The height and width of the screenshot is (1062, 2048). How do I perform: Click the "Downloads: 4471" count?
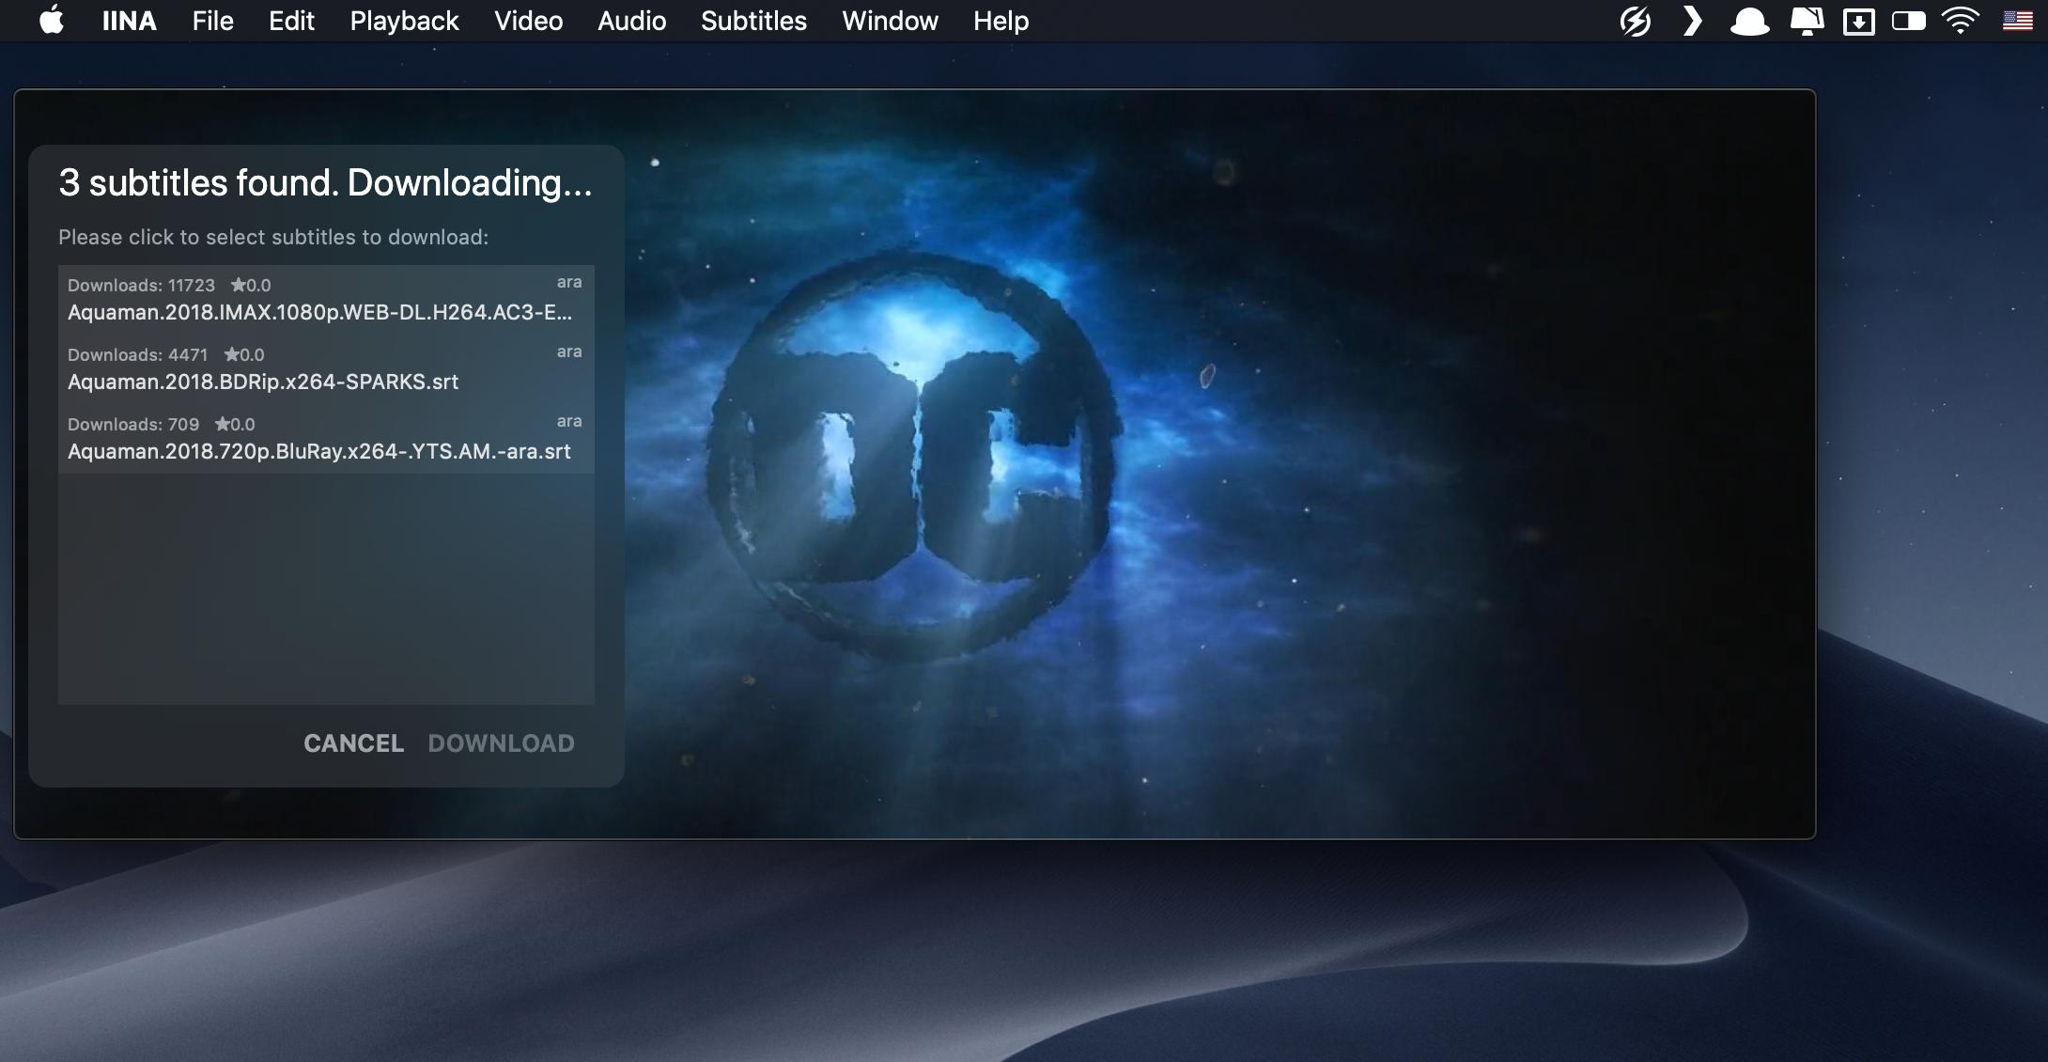(138, 355)
